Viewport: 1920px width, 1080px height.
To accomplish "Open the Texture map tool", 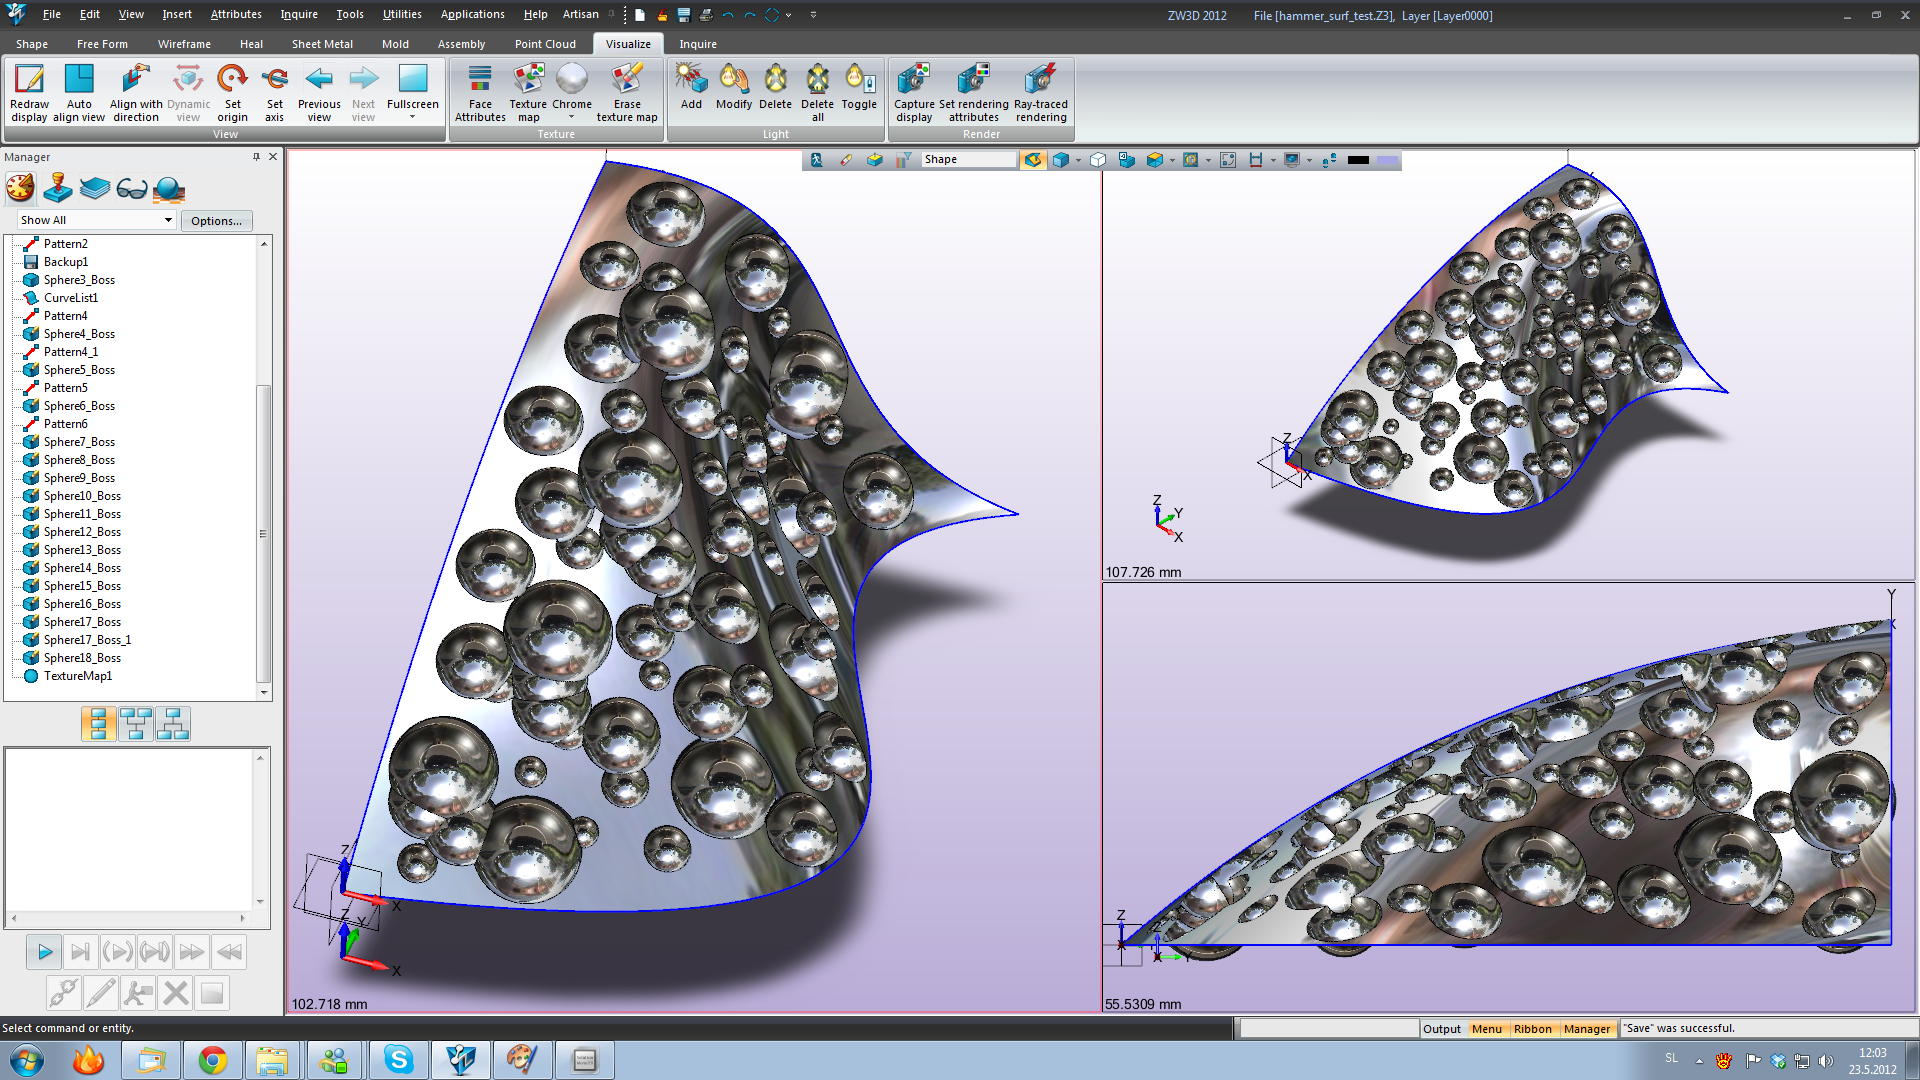I will (528, 80).
